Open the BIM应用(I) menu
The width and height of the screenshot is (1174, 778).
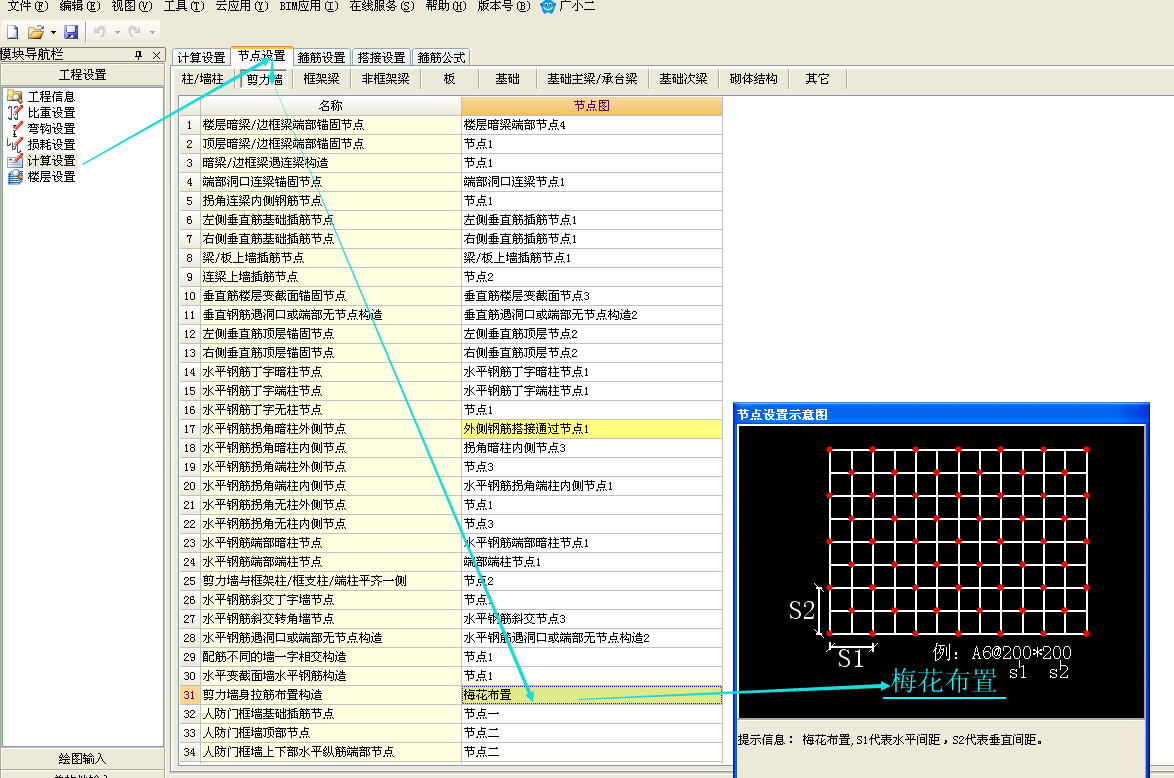308,6
